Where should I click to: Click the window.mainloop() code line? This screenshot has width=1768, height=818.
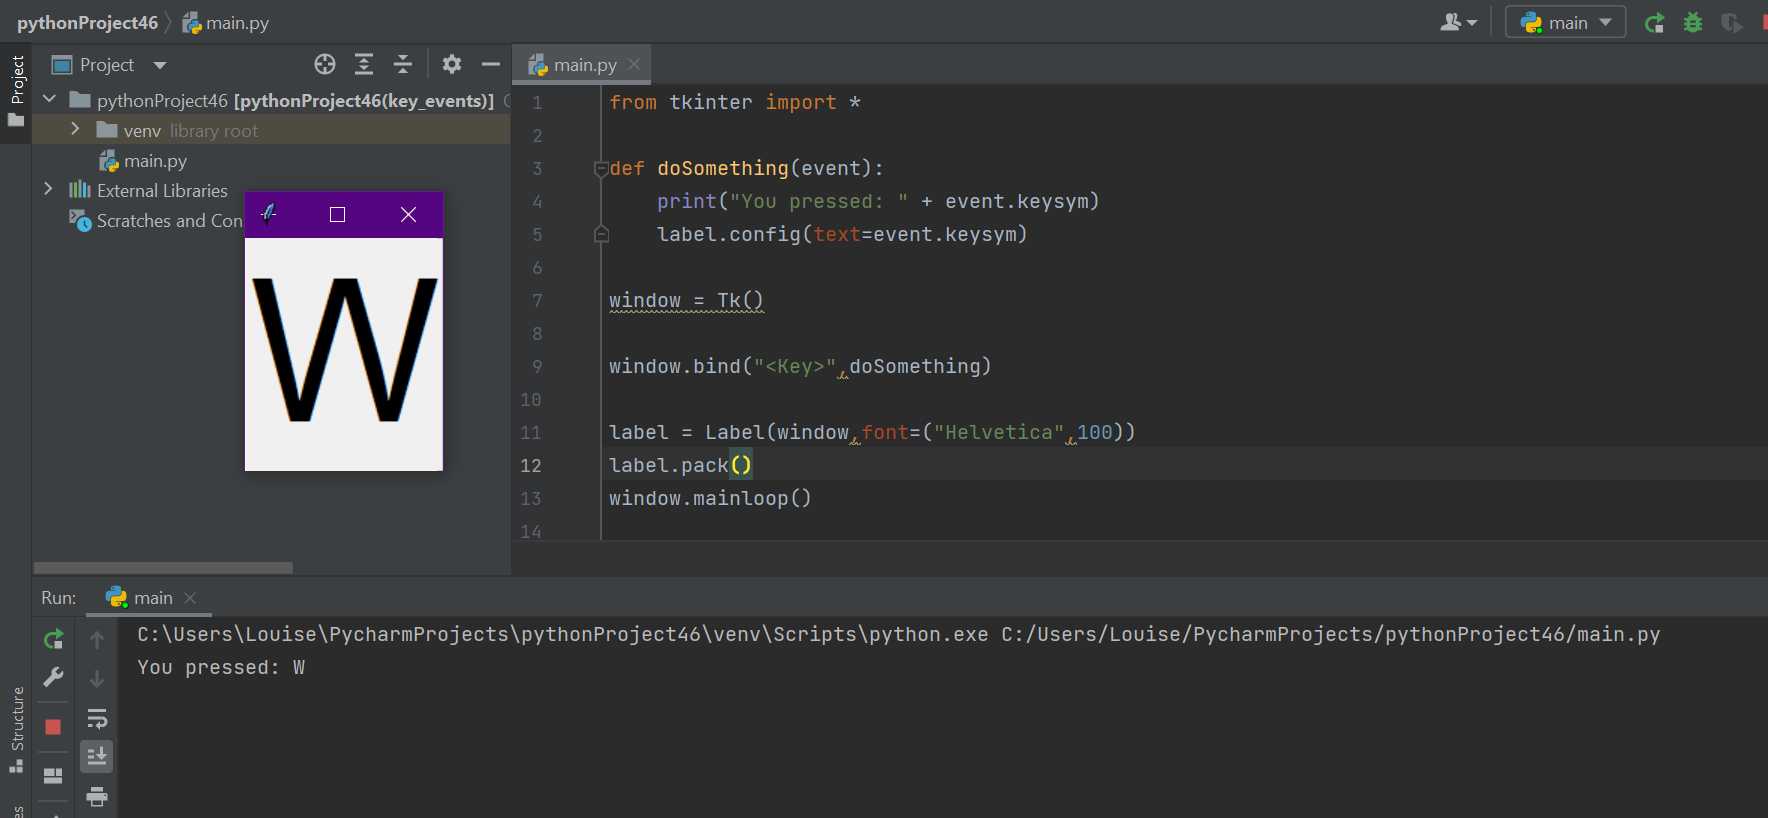click(710, 498)
